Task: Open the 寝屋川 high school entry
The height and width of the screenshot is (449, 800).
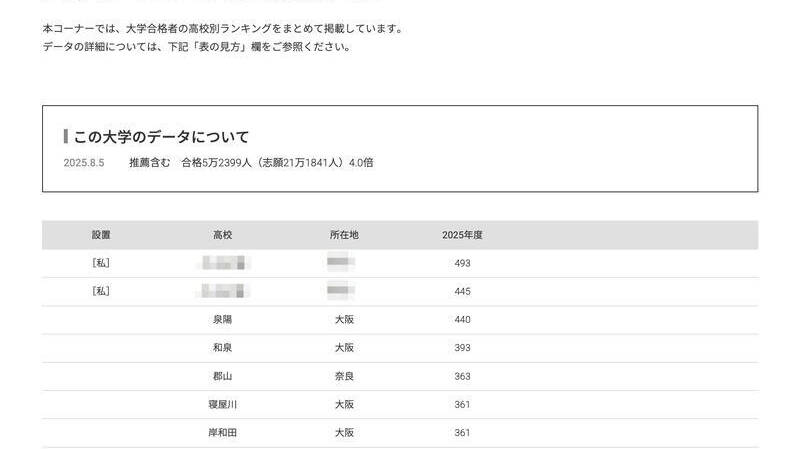Action: pyautogui.click(x=222, y=405)
